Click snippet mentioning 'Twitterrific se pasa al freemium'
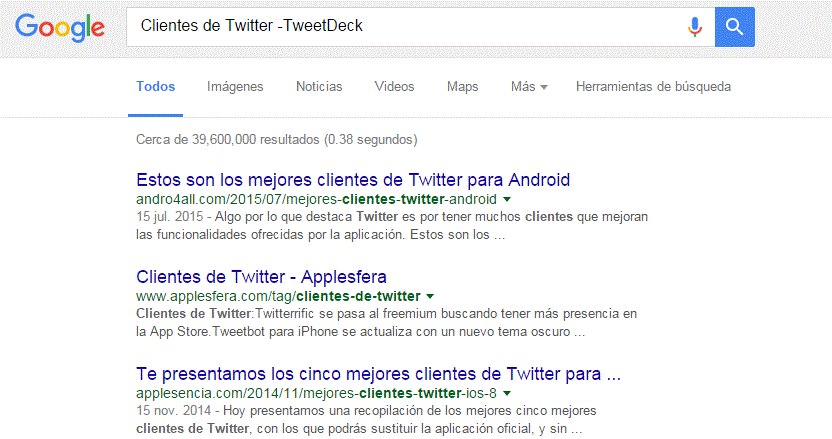The width and height of the screenshot is (832, 439). click(x=386, y=323)
